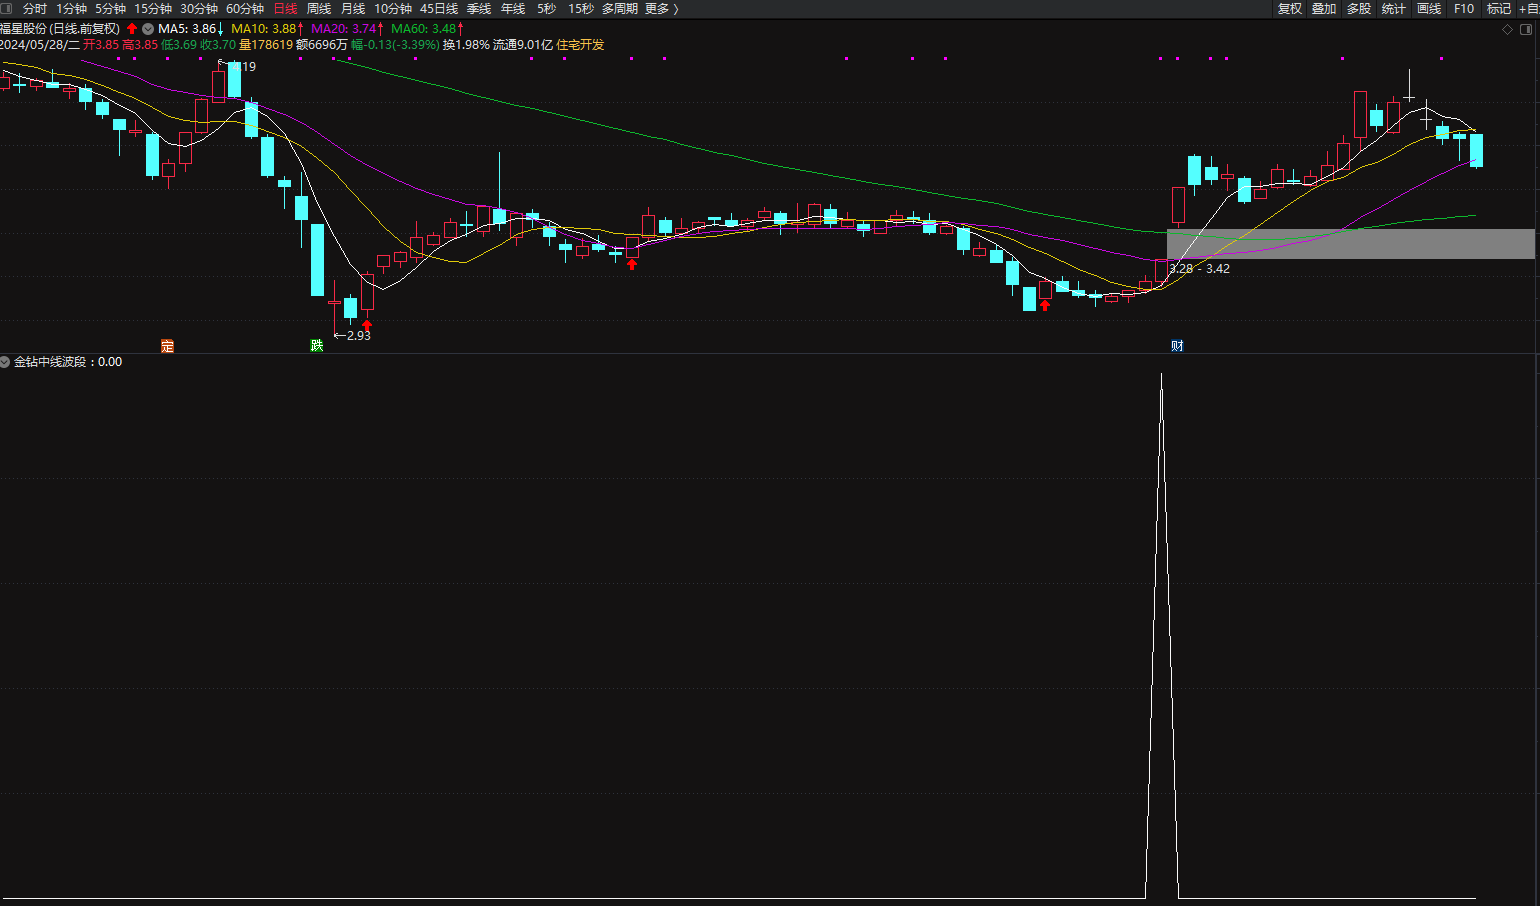Click the small square icon before 分时
The height and width of the screenshot is (906, 1540).
click(7, 9)
